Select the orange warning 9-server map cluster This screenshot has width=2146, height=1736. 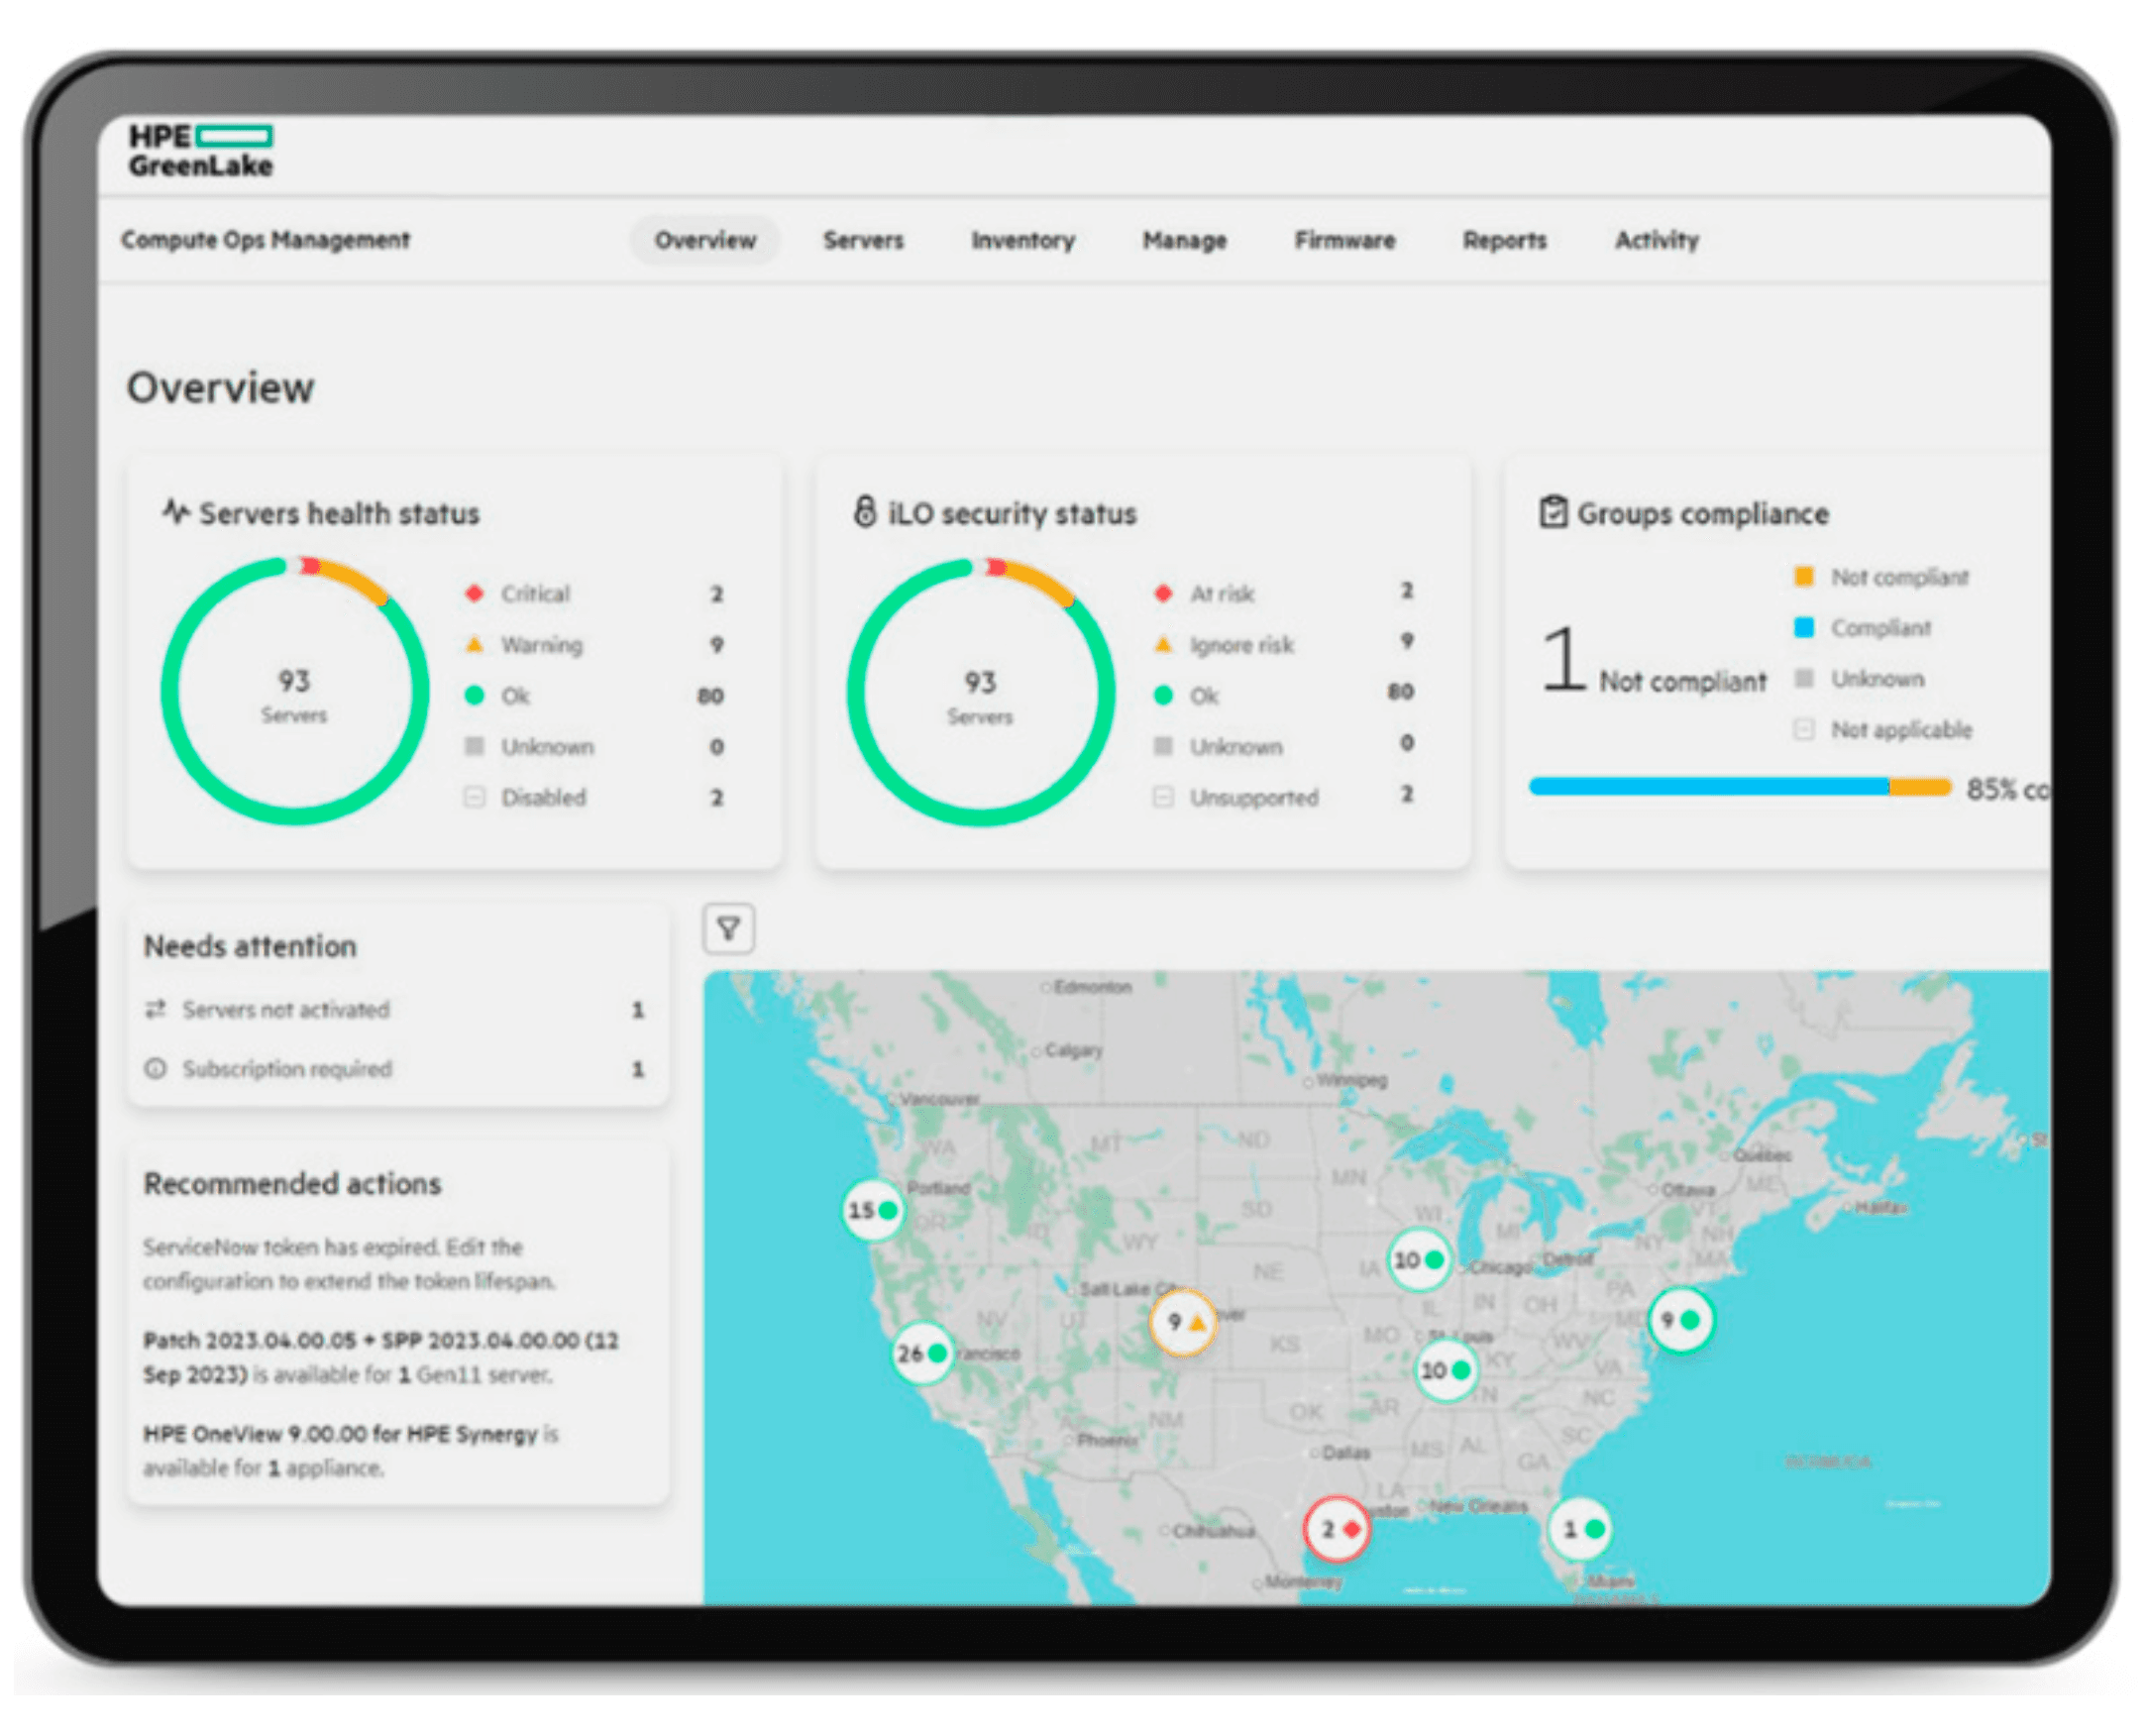point(1182,1322)
